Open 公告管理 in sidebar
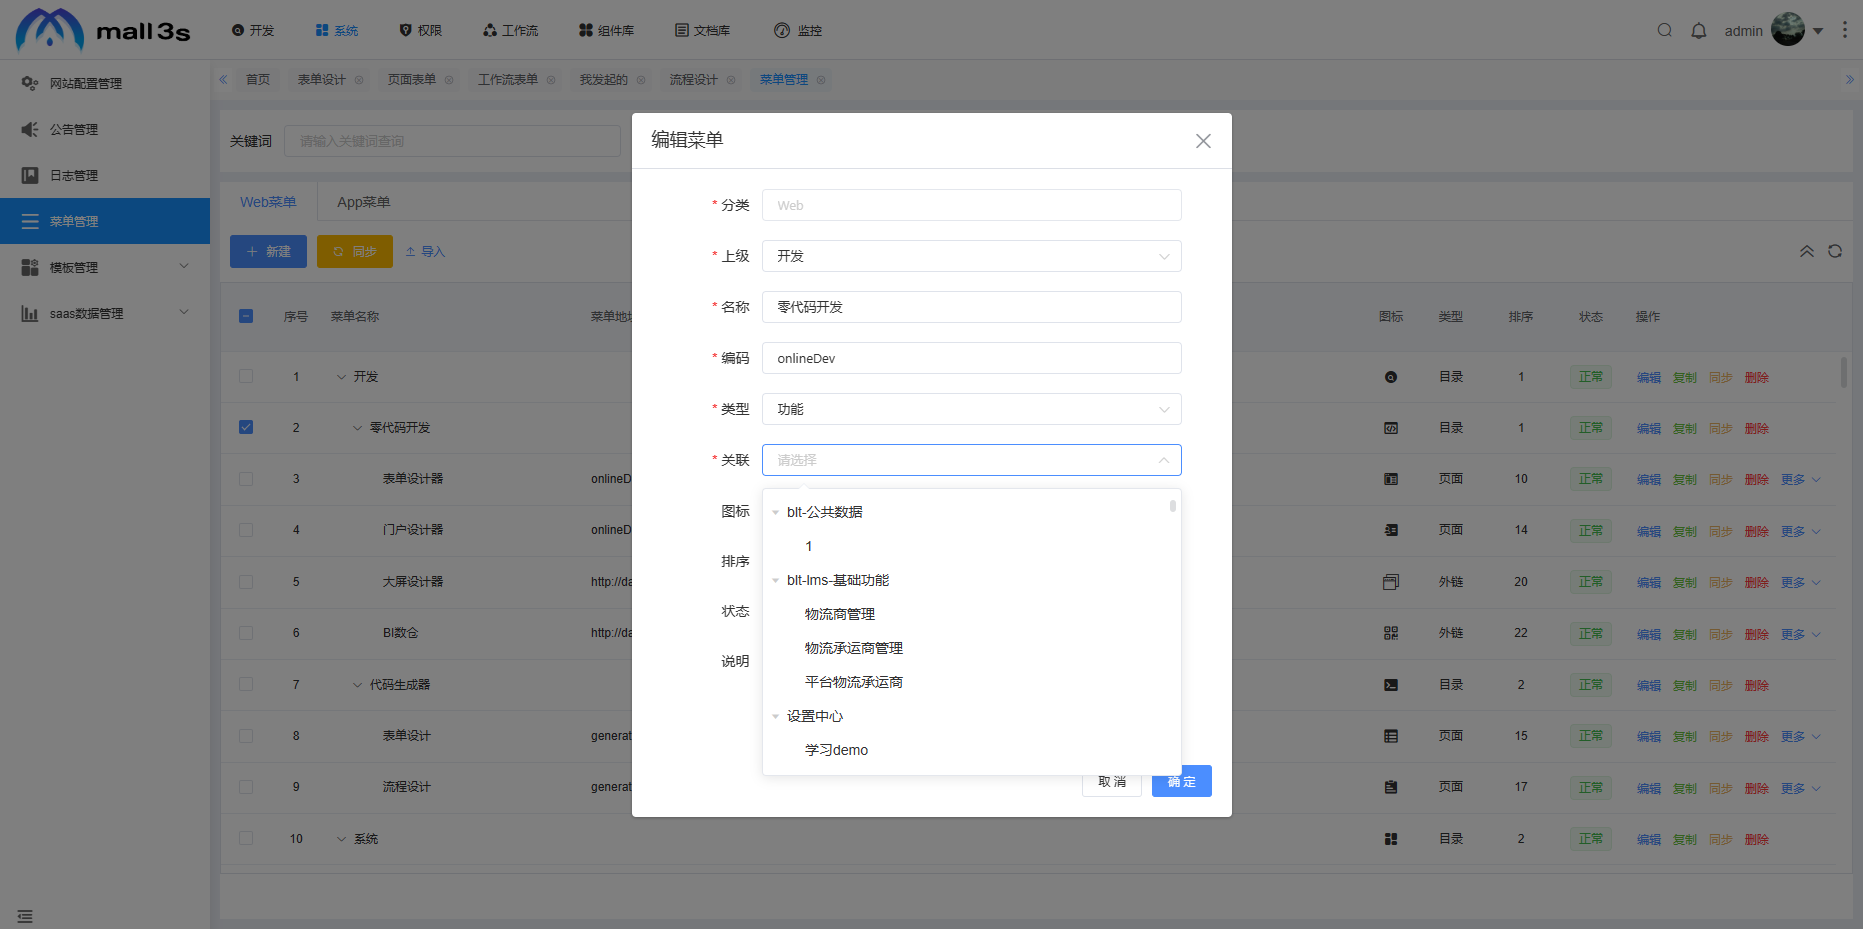 105,129
